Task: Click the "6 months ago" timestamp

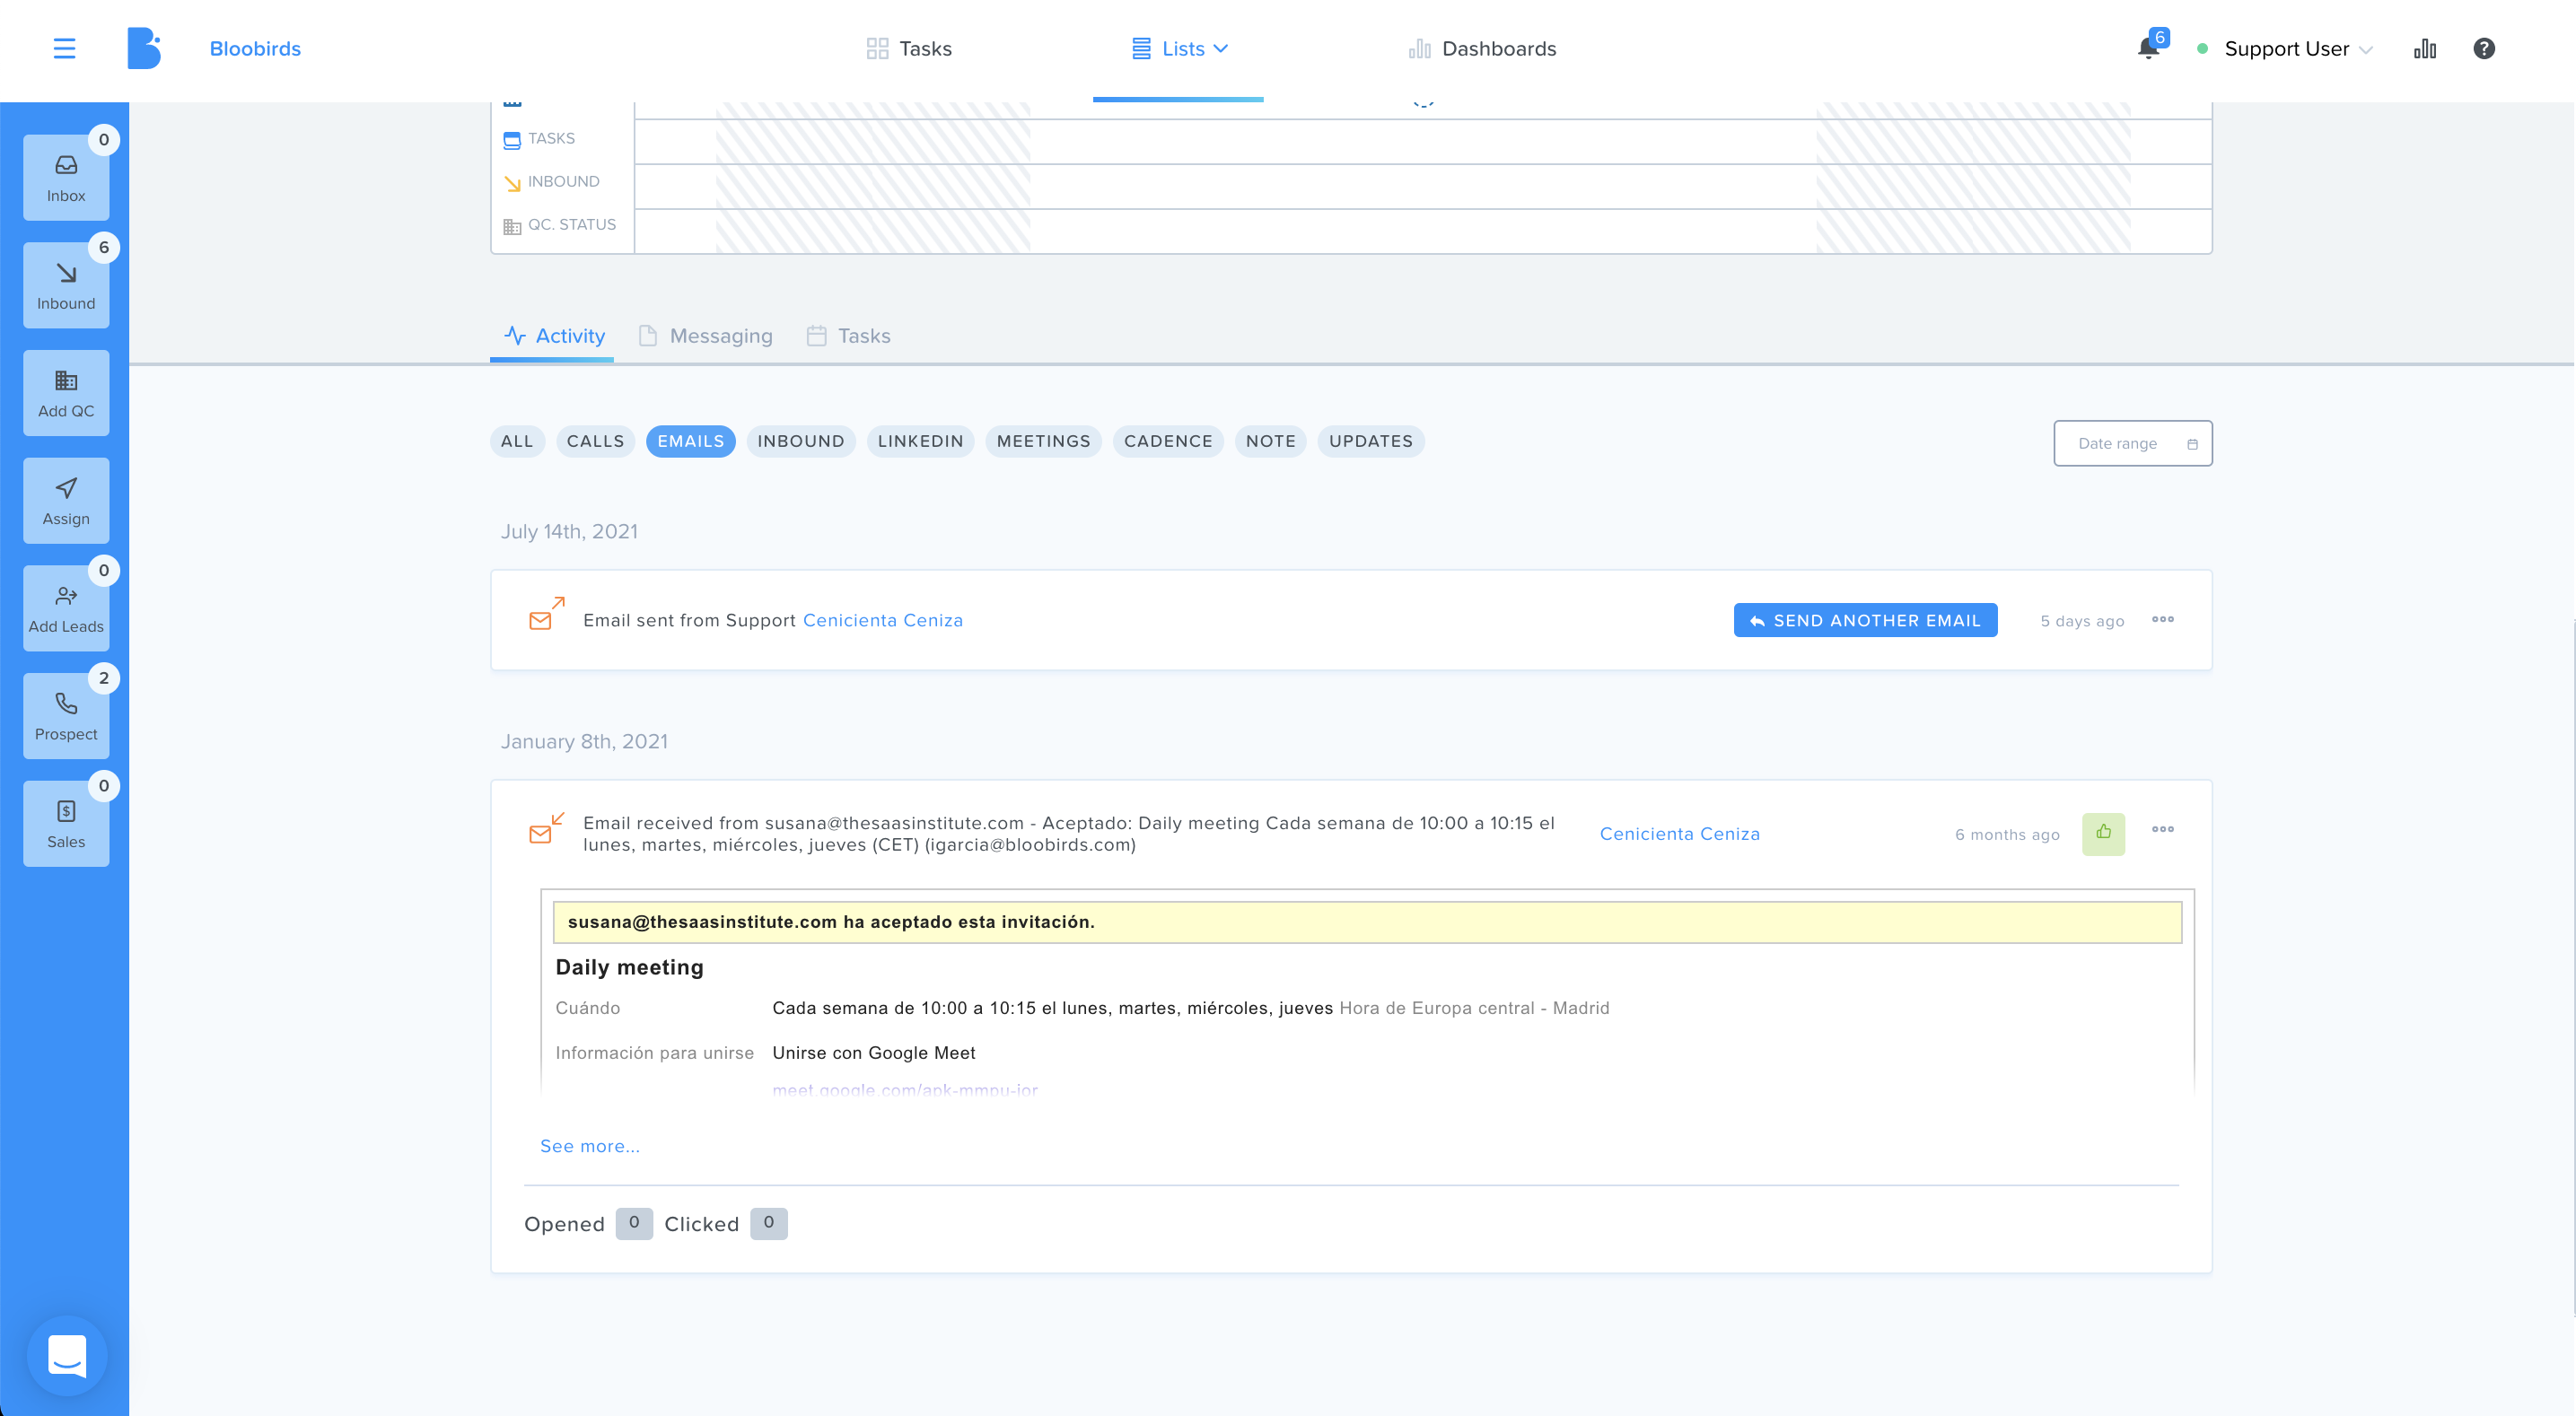Action: point(2007,834)
